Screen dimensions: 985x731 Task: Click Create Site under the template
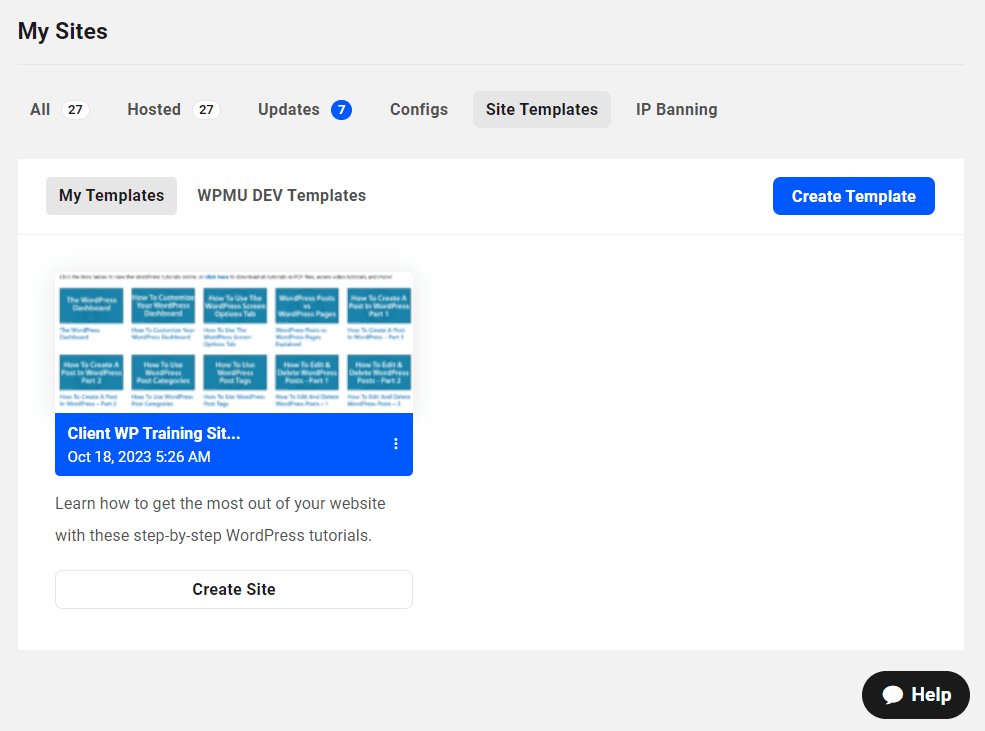[x=233, y=589]
